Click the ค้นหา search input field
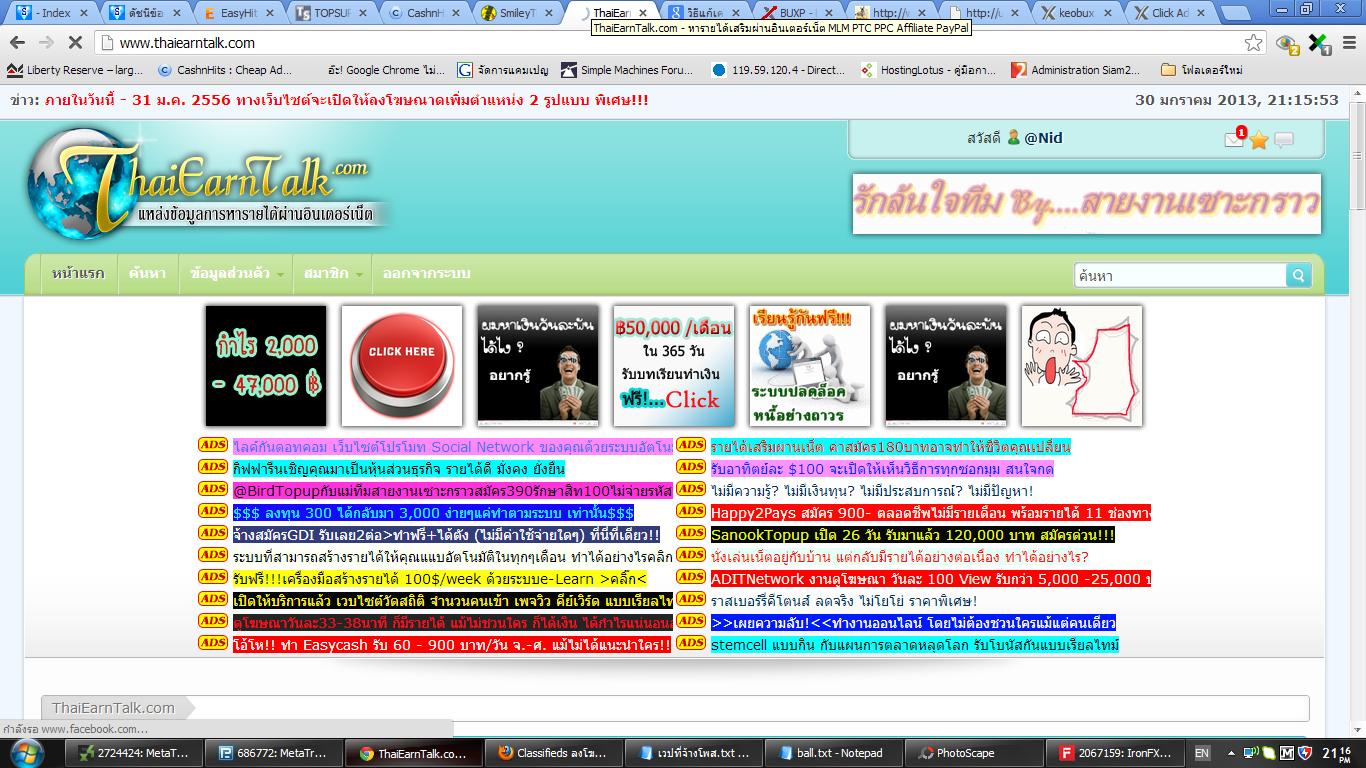This screenshot has height=768, width=1366. 1180,276
